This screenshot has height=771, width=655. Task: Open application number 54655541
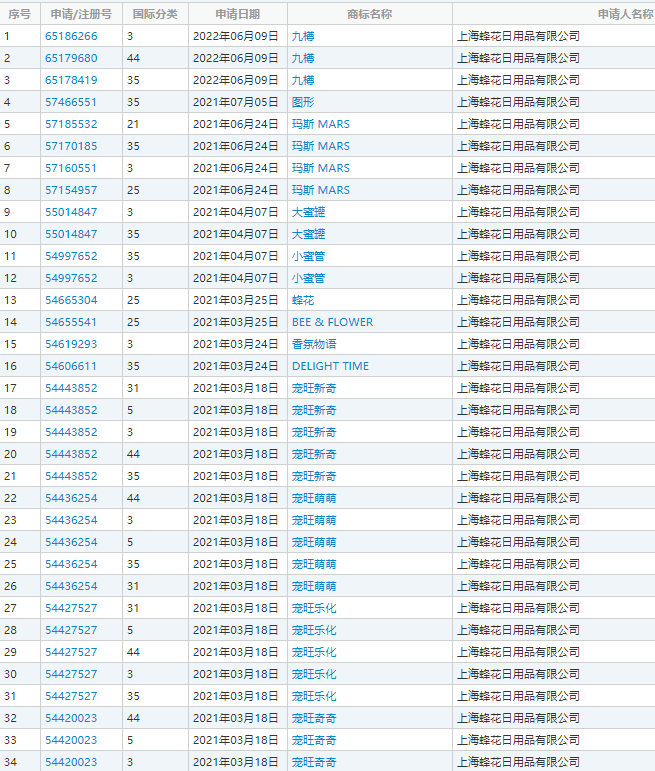(x=71, y=322)
